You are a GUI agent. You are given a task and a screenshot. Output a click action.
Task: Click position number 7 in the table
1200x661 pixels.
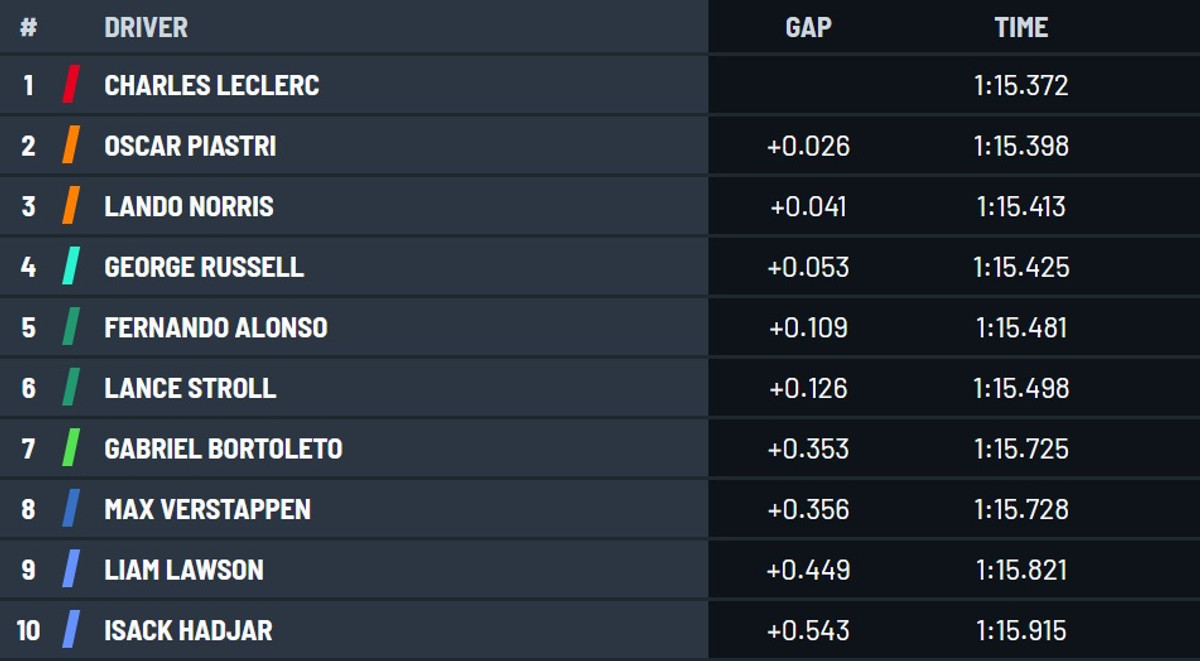[28, 448]
